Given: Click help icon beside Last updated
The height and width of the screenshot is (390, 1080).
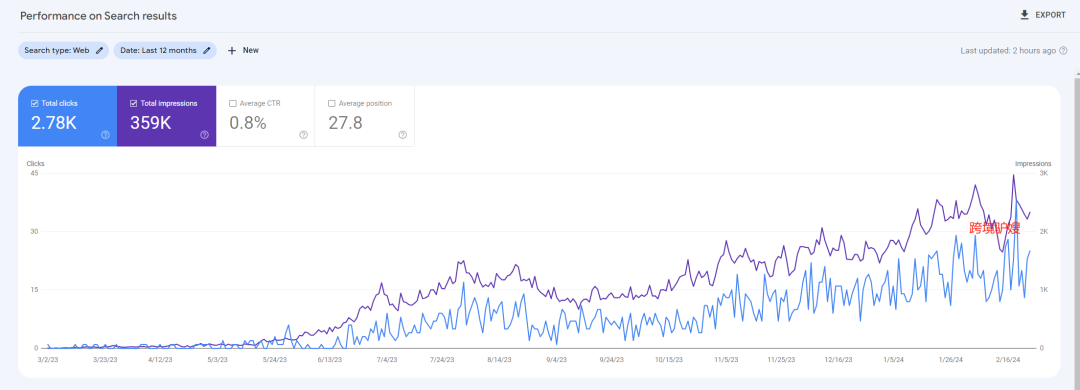Looking at the screenshot, I should [x=1063, y=51].
